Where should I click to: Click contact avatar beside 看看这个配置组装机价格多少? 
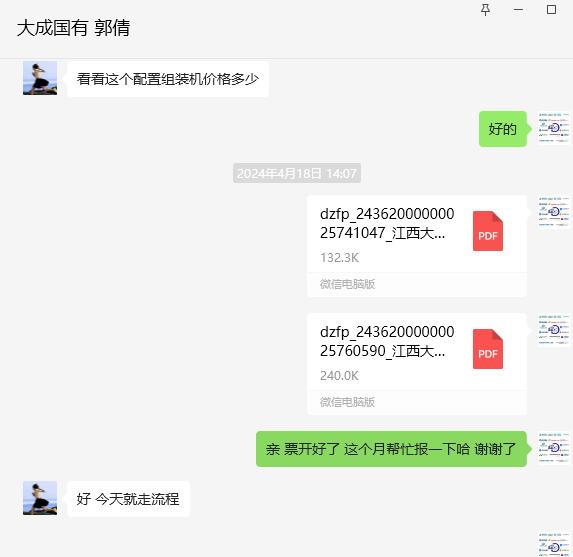coord(40,78)
